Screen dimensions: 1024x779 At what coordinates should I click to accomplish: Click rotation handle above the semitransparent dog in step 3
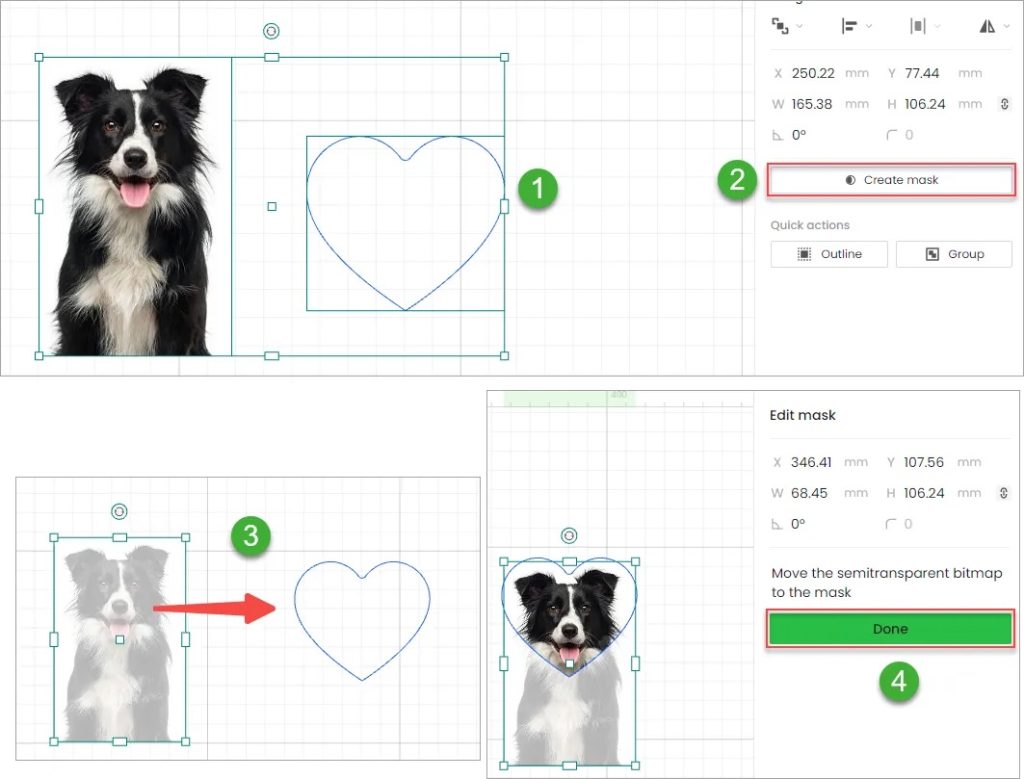click(x=119, y=511)
